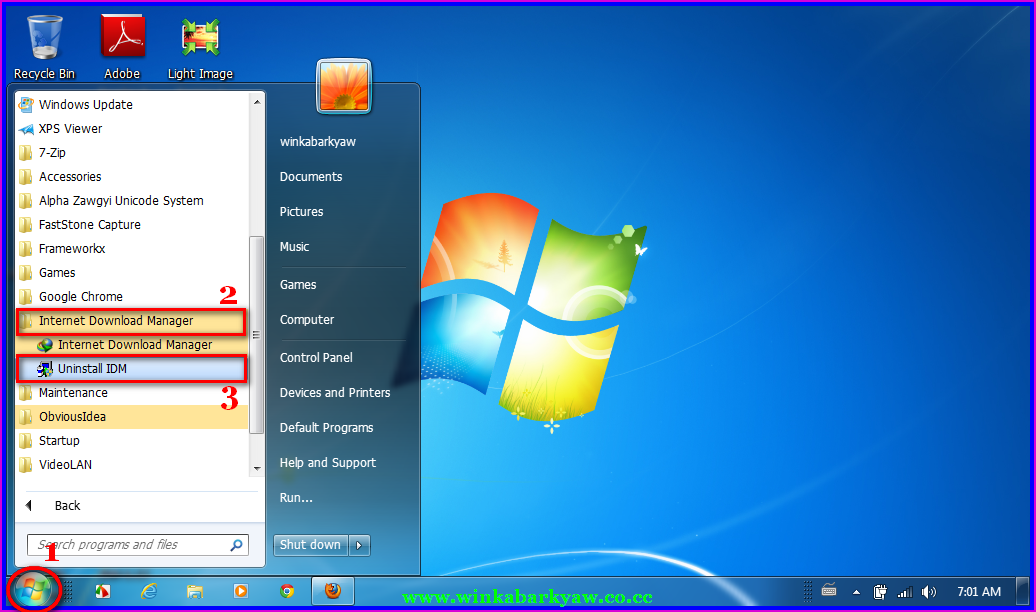This screenshot has width=1036, height=612.
Task: Click the programs list scrollbar thumb
Action: 257,334
